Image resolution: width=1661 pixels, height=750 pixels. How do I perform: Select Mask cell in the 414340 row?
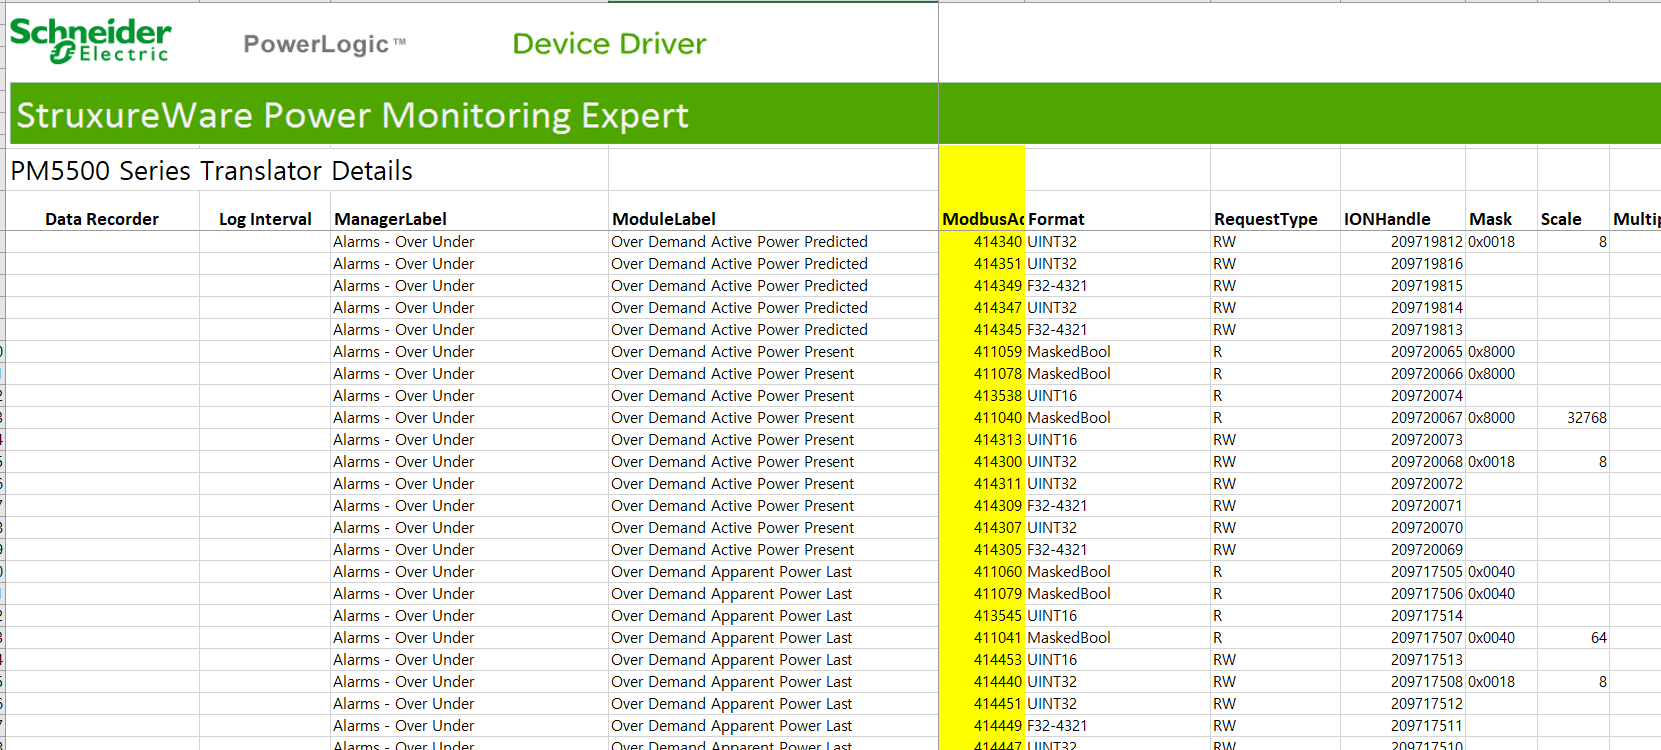coord(1501,242)
